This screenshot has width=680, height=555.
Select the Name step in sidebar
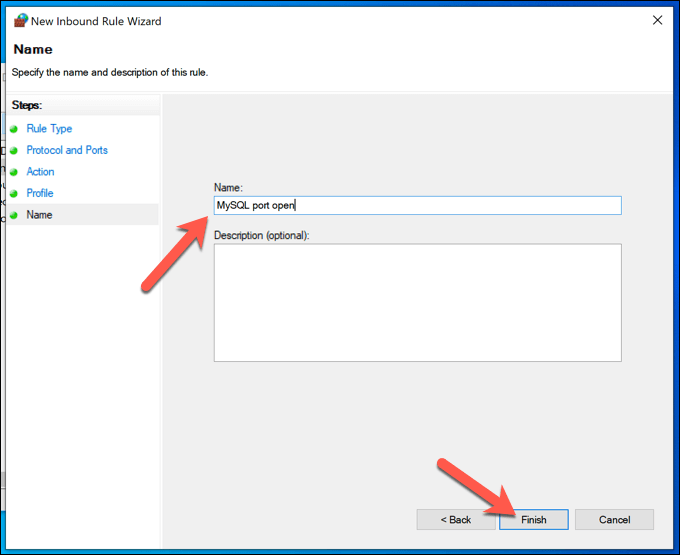39,215
